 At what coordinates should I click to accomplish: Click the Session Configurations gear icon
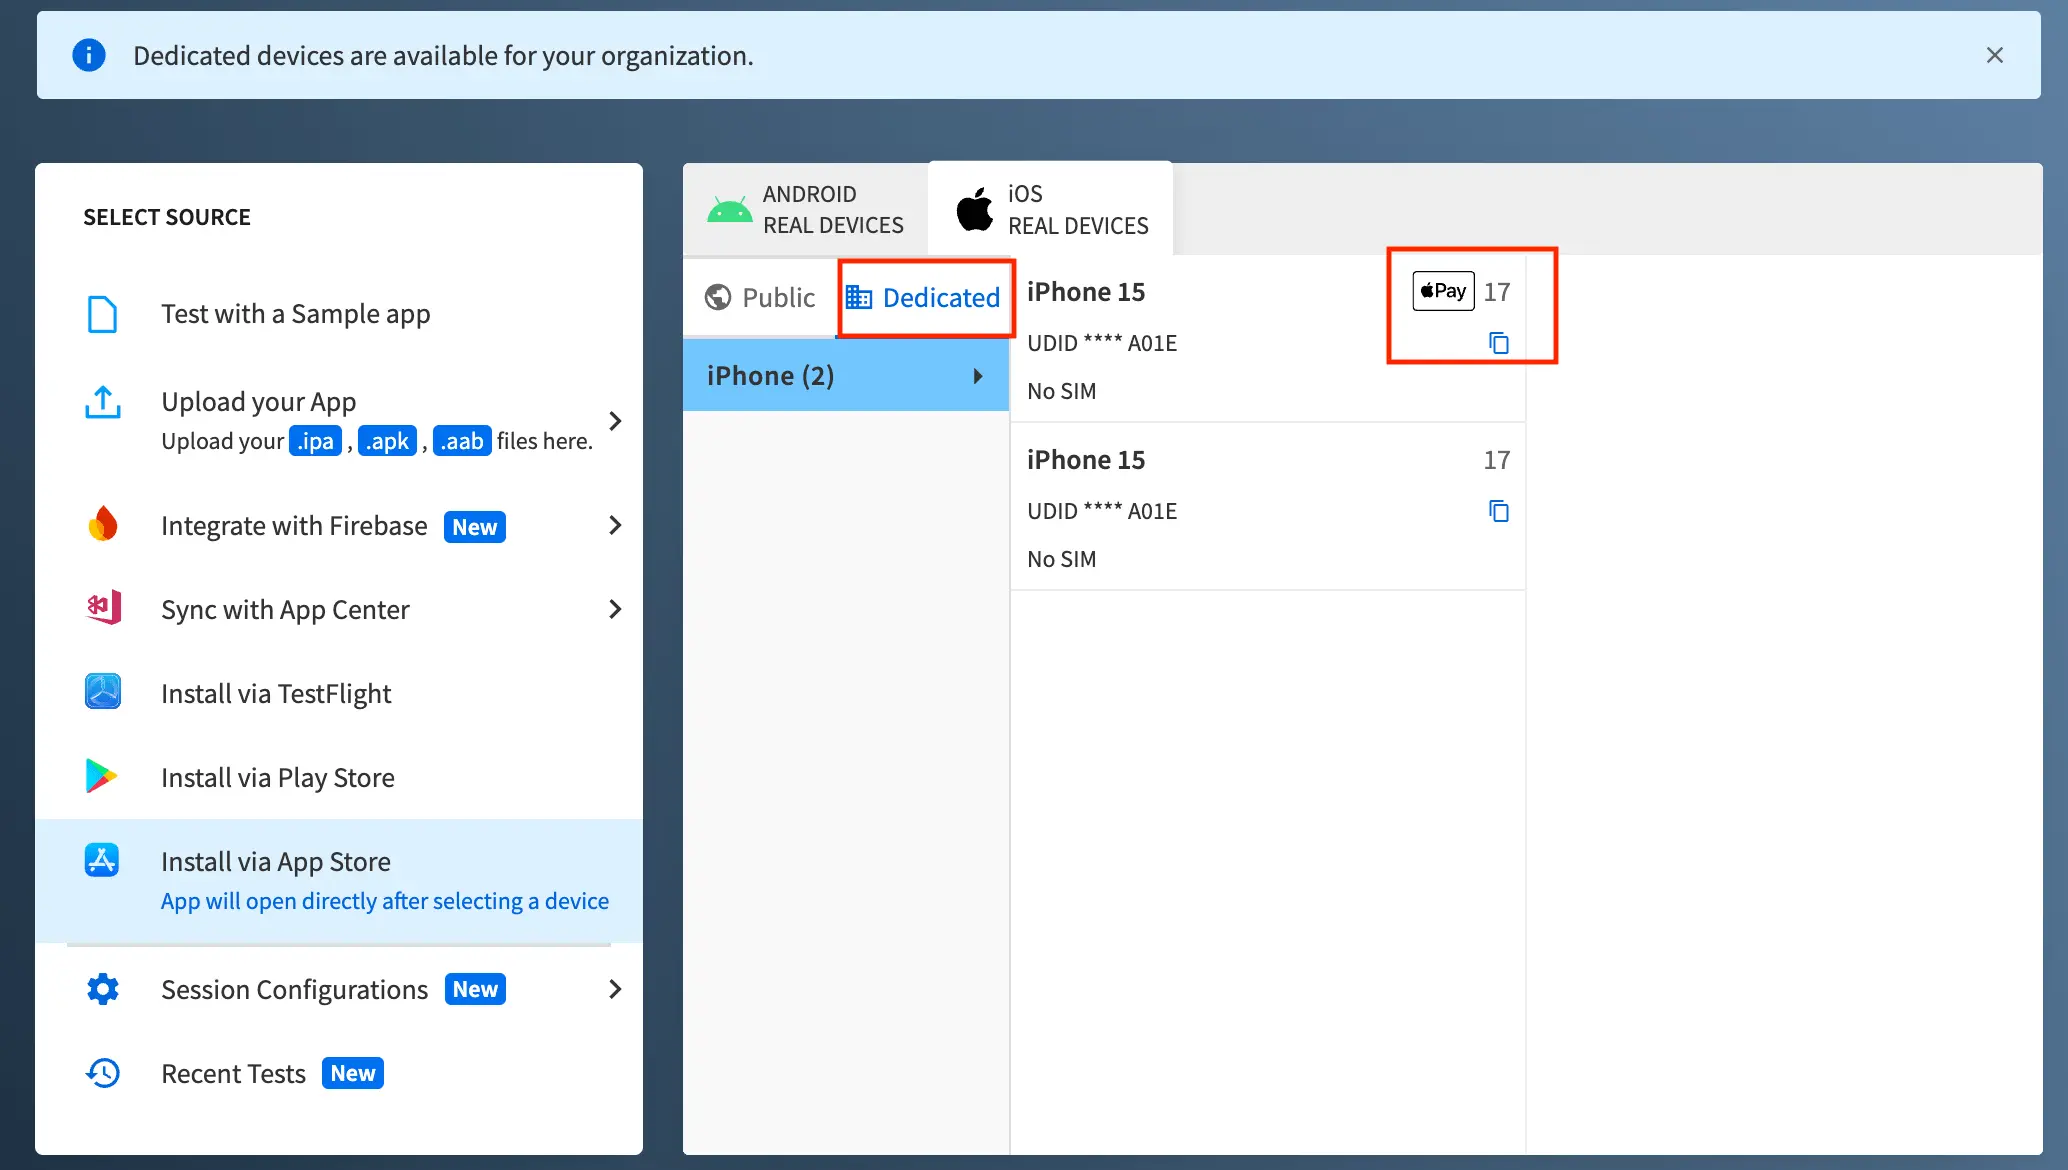(102, 989)
